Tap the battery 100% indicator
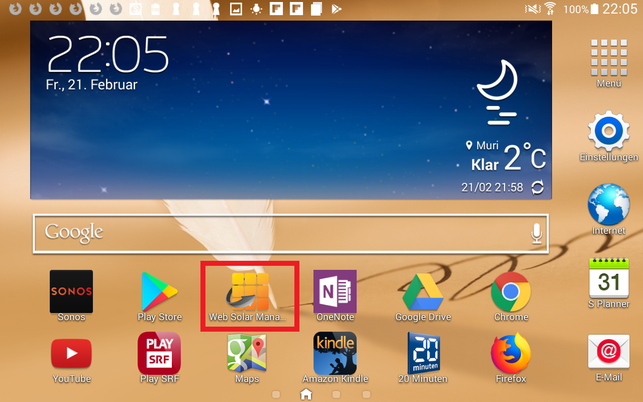The width and height of the screenshot is (643, 402). coord(581,9)
